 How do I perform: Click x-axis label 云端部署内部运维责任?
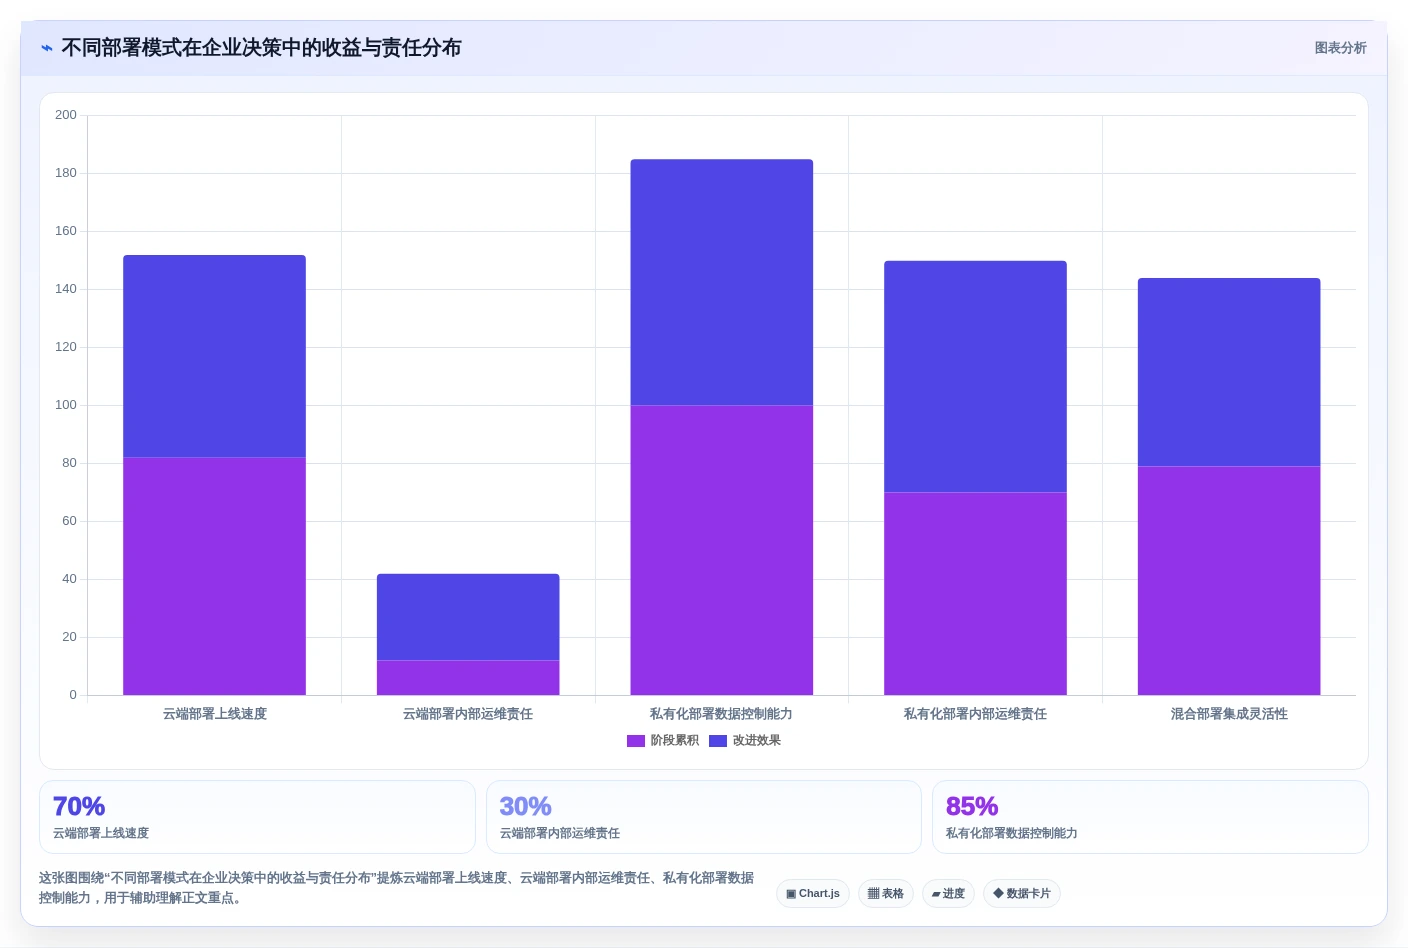coord(468,714)
